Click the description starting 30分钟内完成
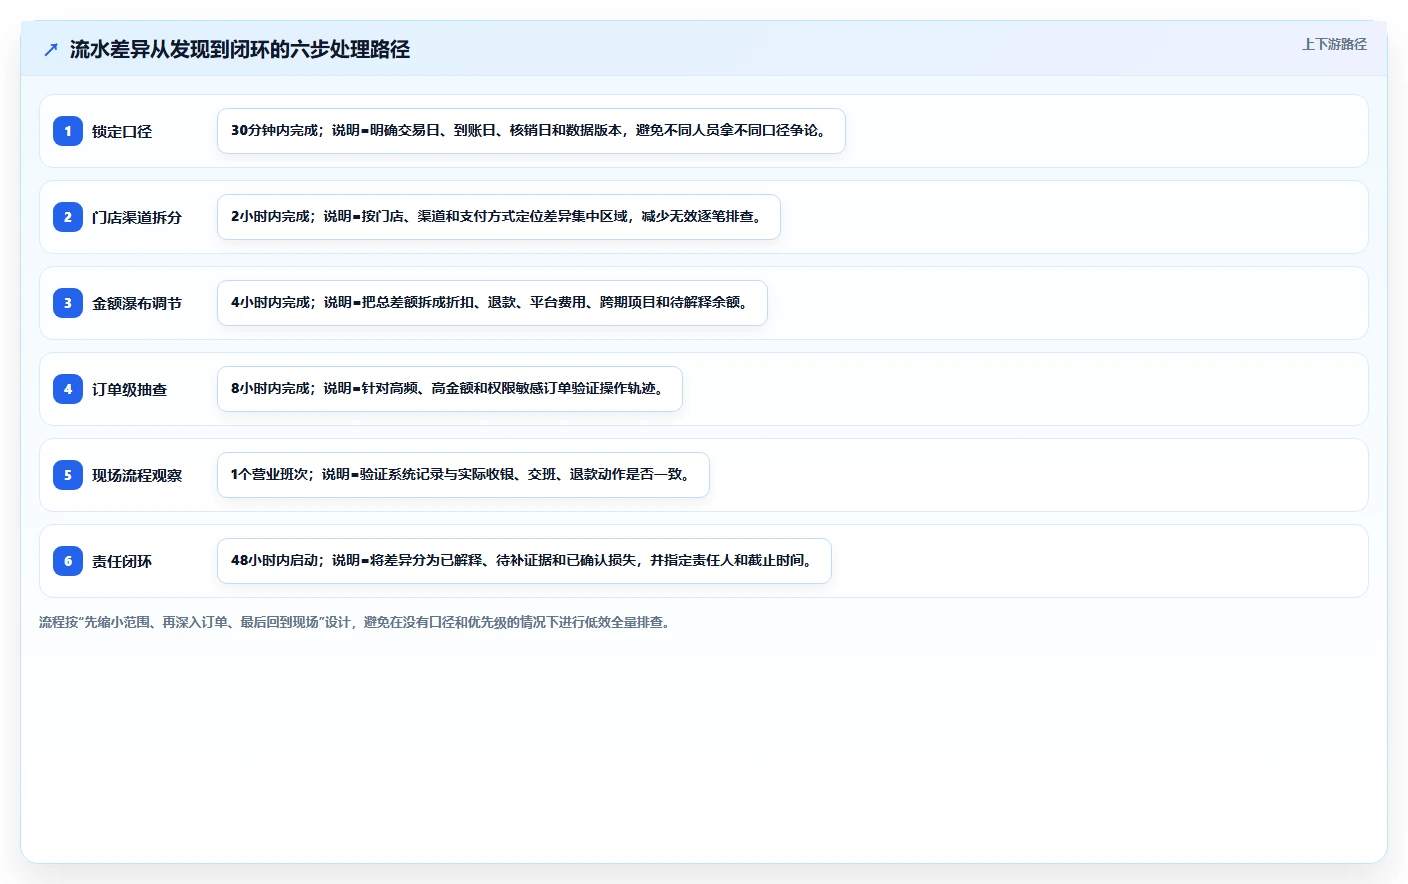The width and height of the screenshot is (1408, 884). tap(531, 131)
